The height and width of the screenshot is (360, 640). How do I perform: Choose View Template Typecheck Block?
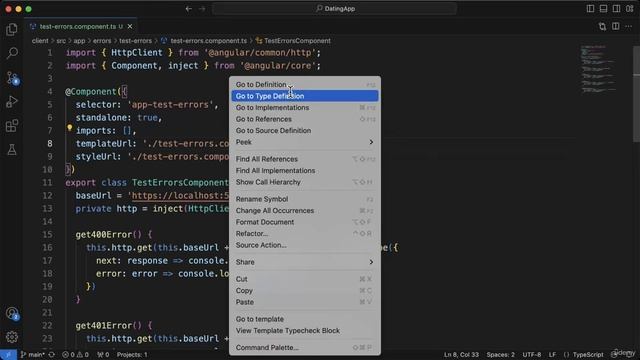tap(305, 331)
